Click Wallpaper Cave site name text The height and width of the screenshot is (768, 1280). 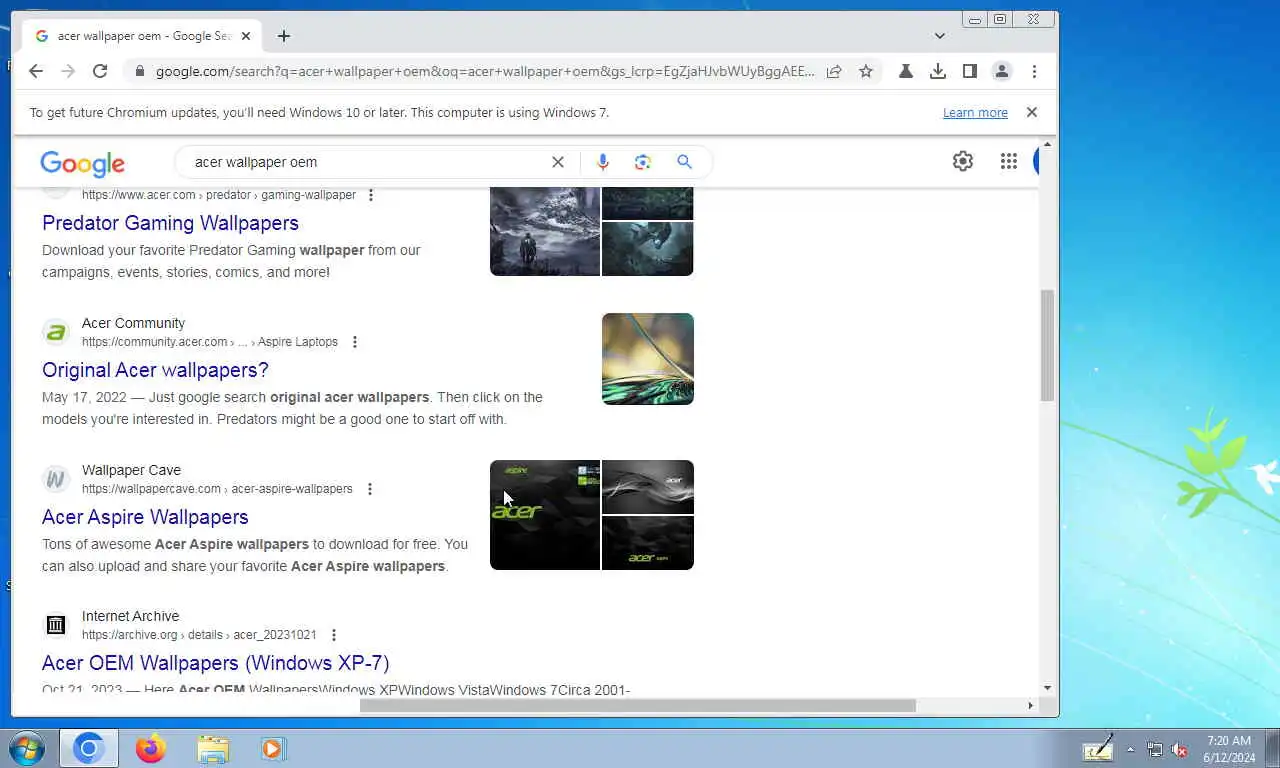131,470
